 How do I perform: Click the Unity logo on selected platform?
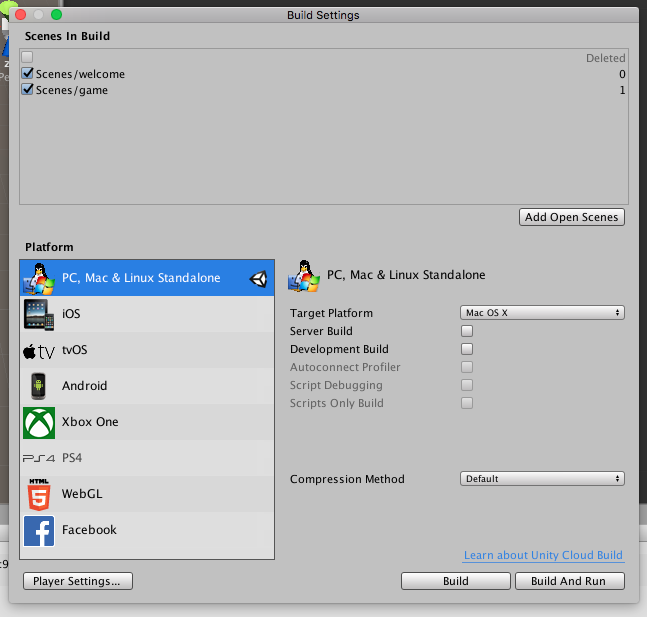coord(259,279)
